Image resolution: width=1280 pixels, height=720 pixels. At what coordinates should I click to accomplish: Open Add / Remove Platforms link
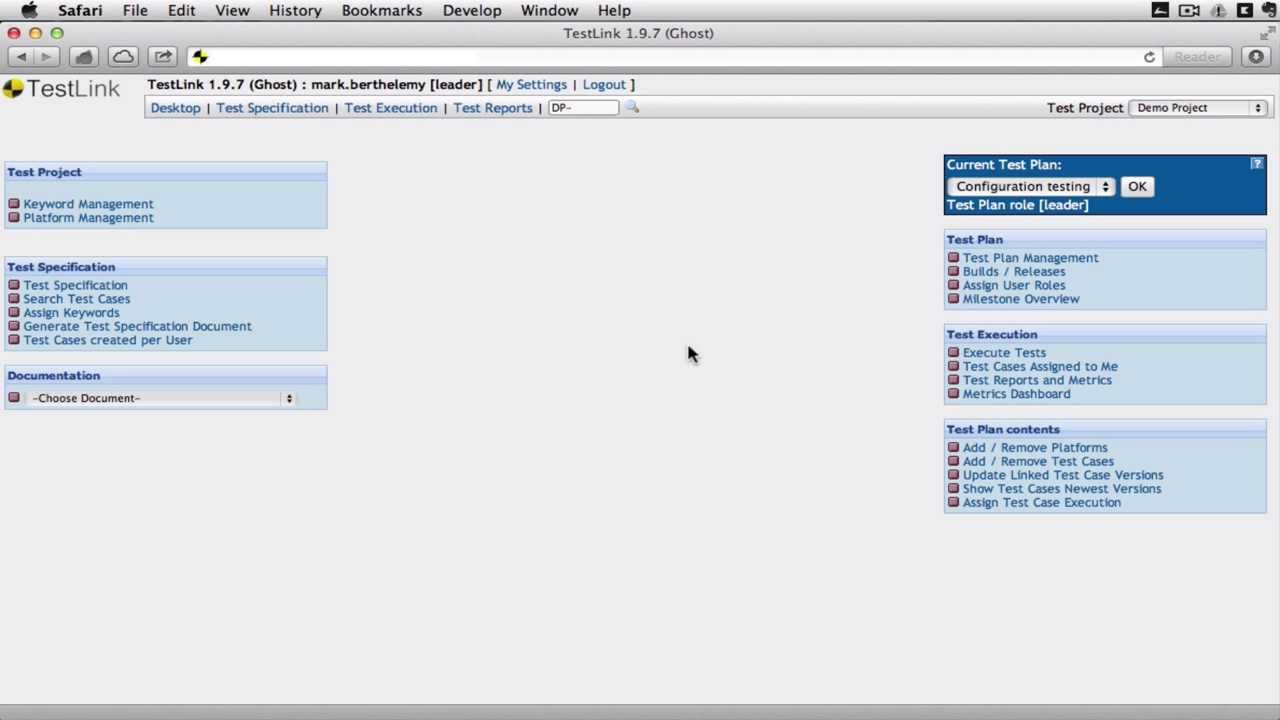(1035, 448)
